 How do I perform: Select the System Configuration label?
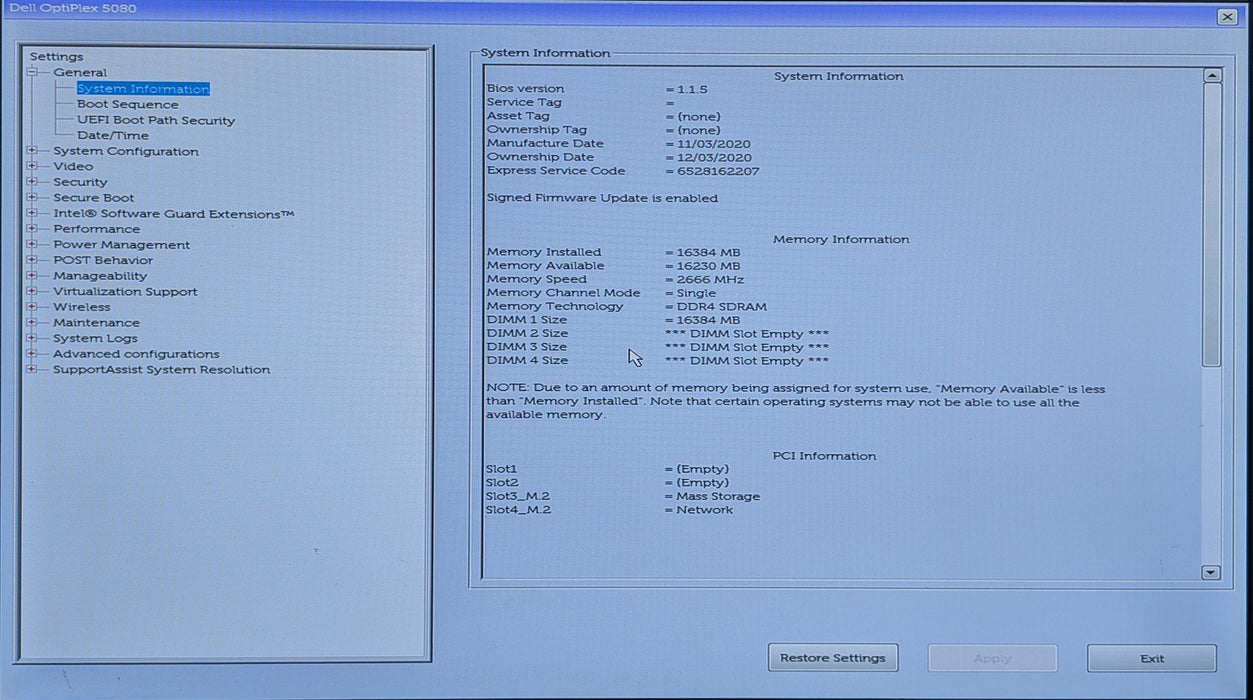pos(126,151)
